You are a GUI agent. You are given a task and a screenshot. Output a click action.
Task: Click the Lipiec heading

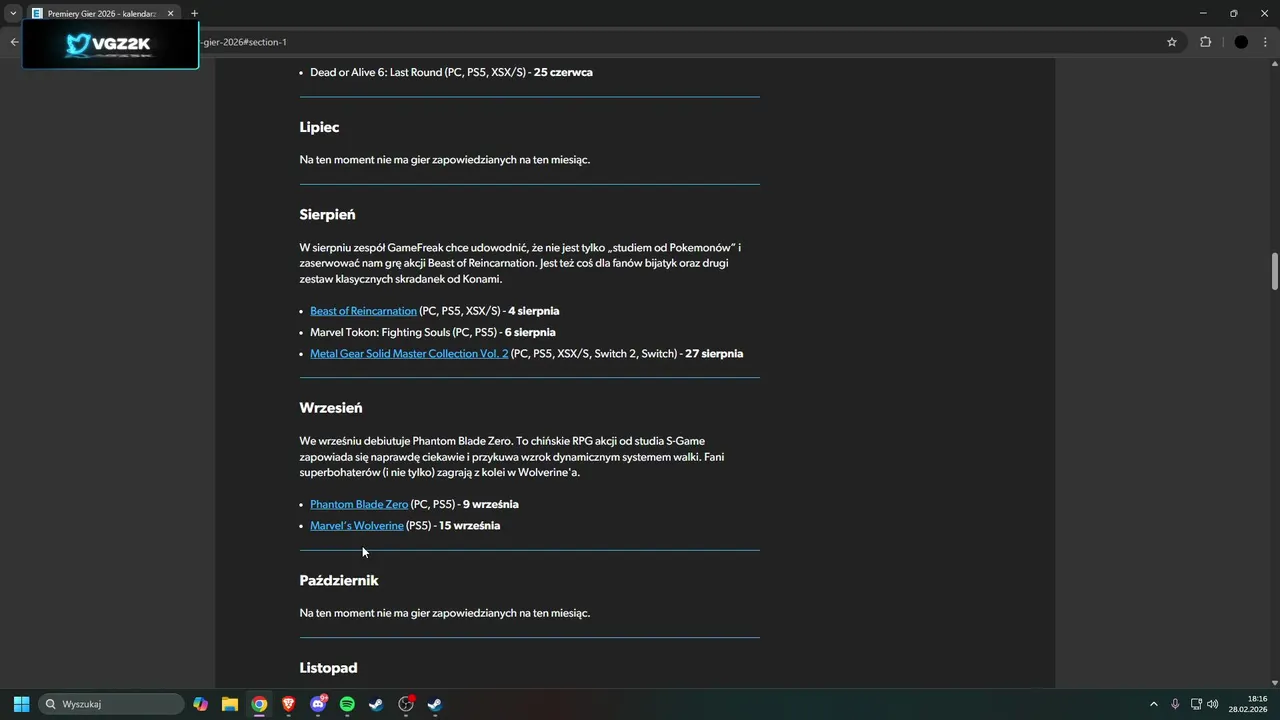click(319, 127)
